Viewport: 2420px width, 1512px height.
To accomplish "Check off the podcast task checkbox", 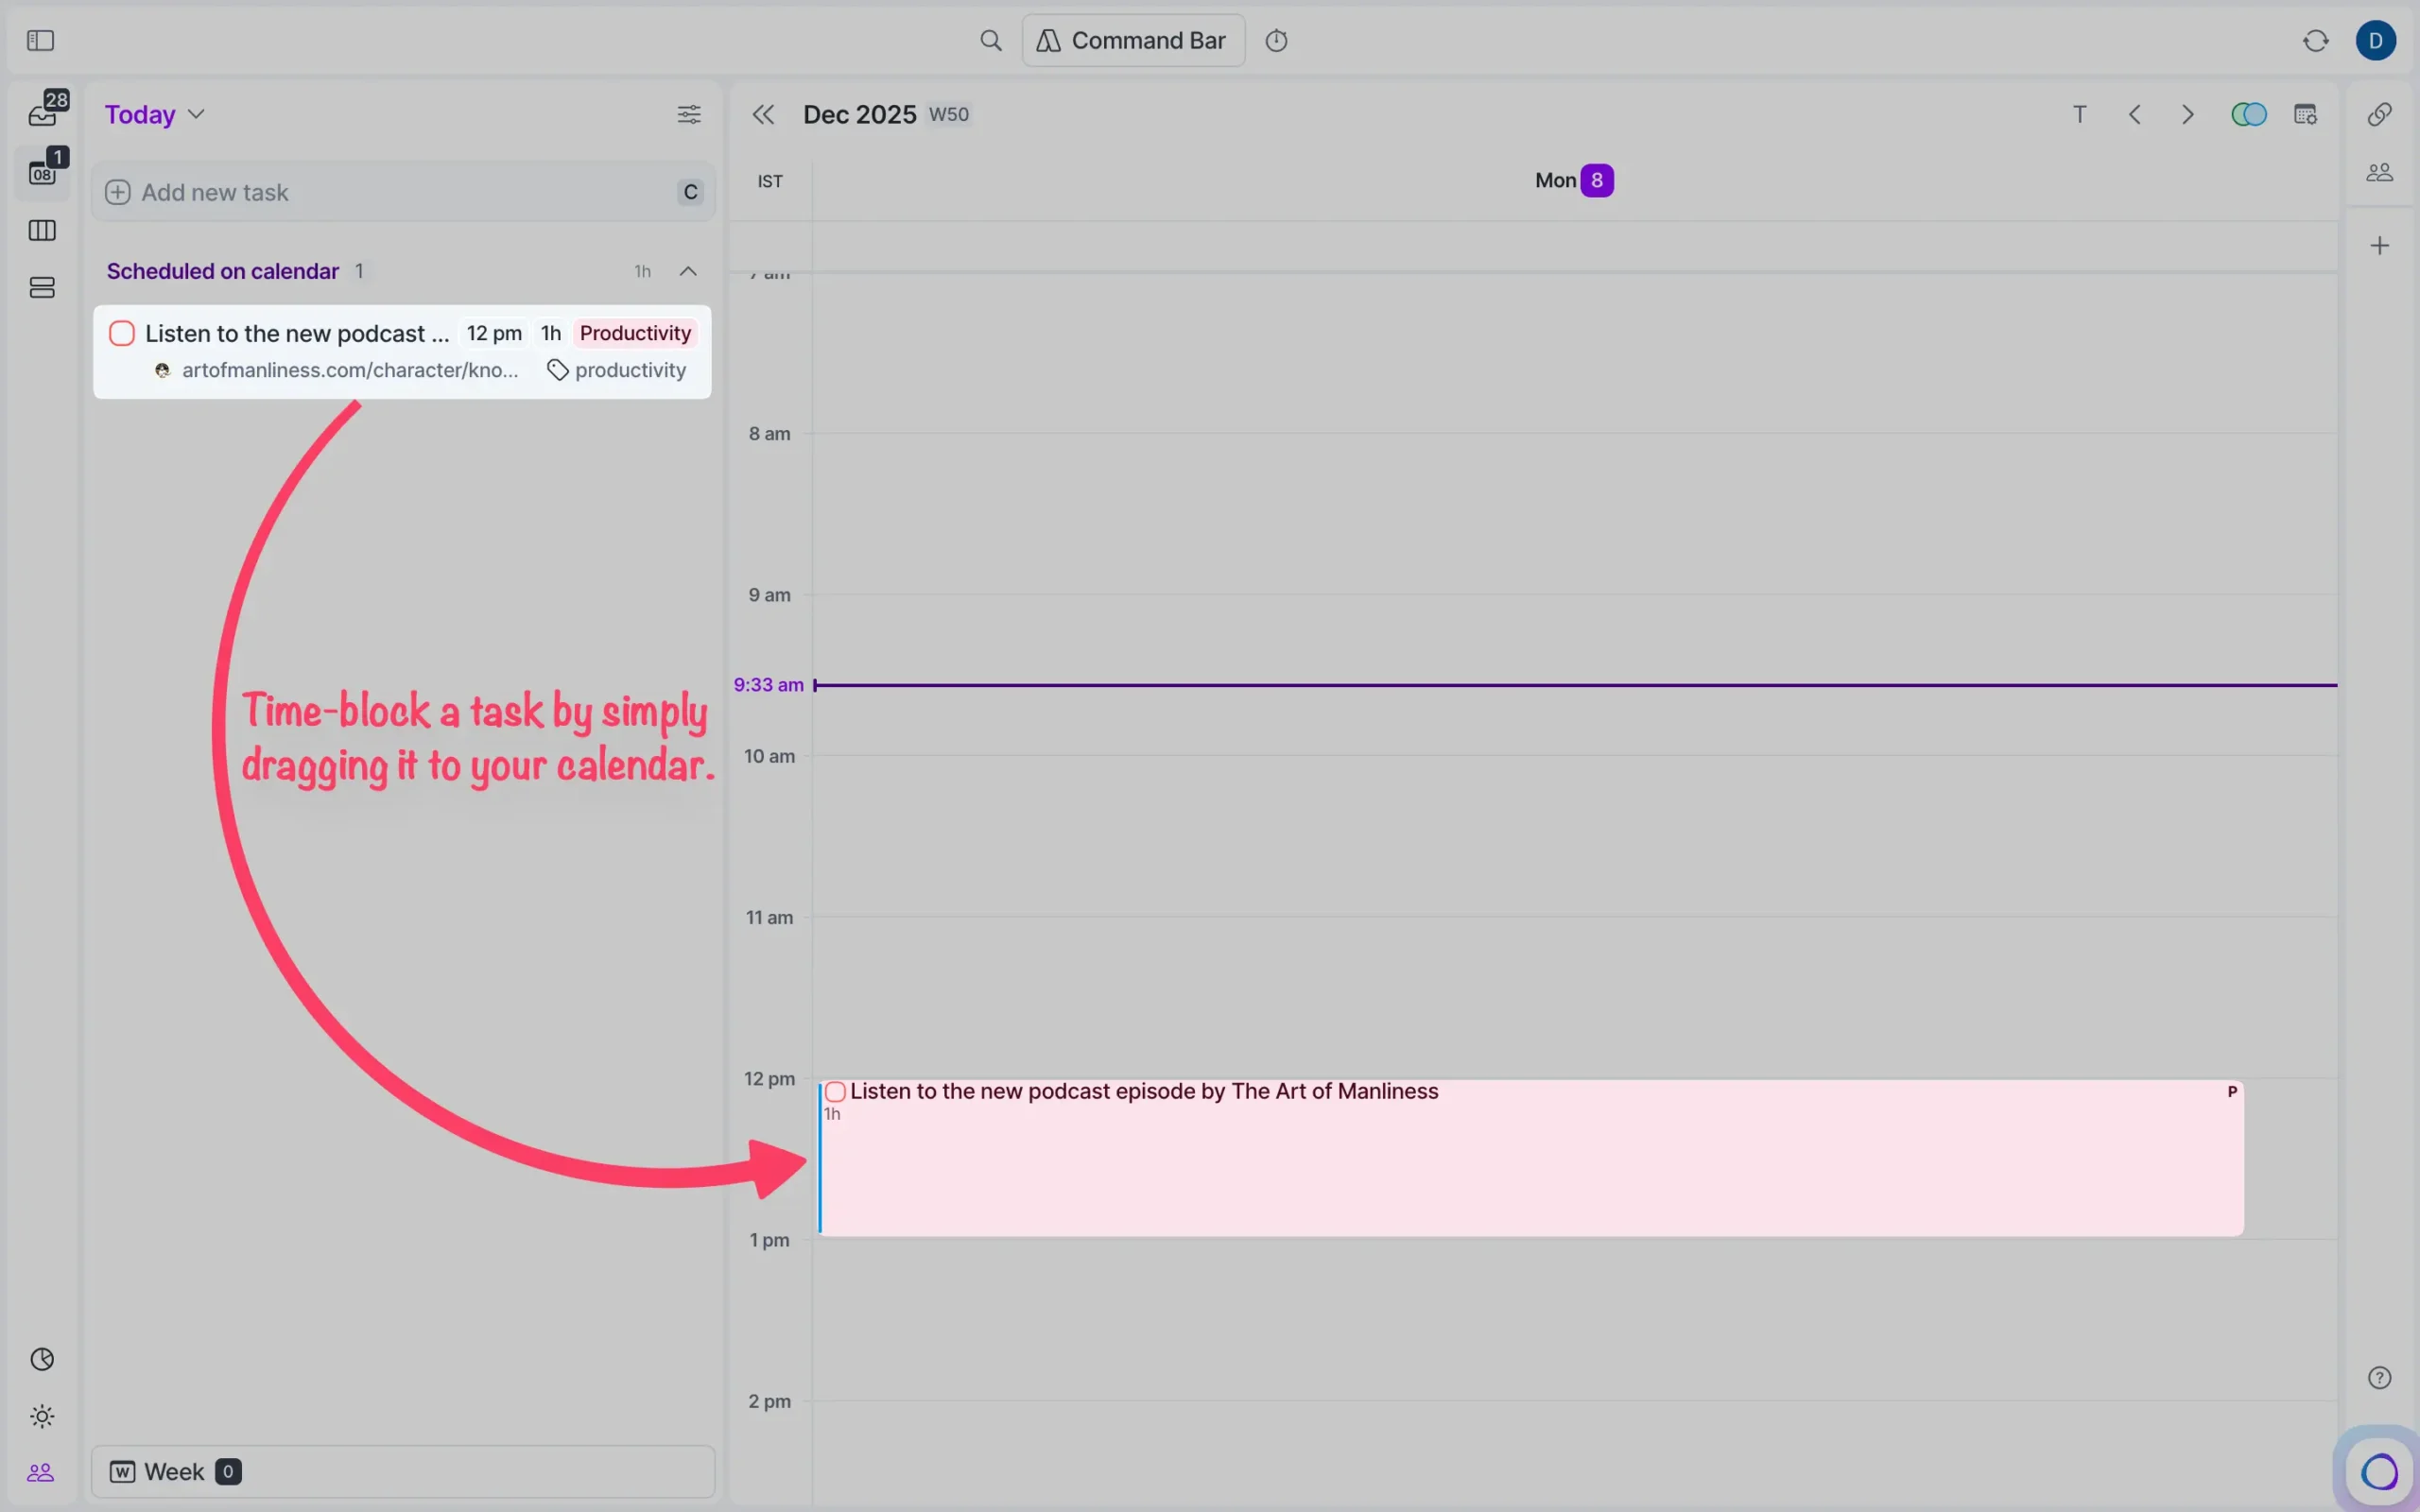I will tap(121, 332).
